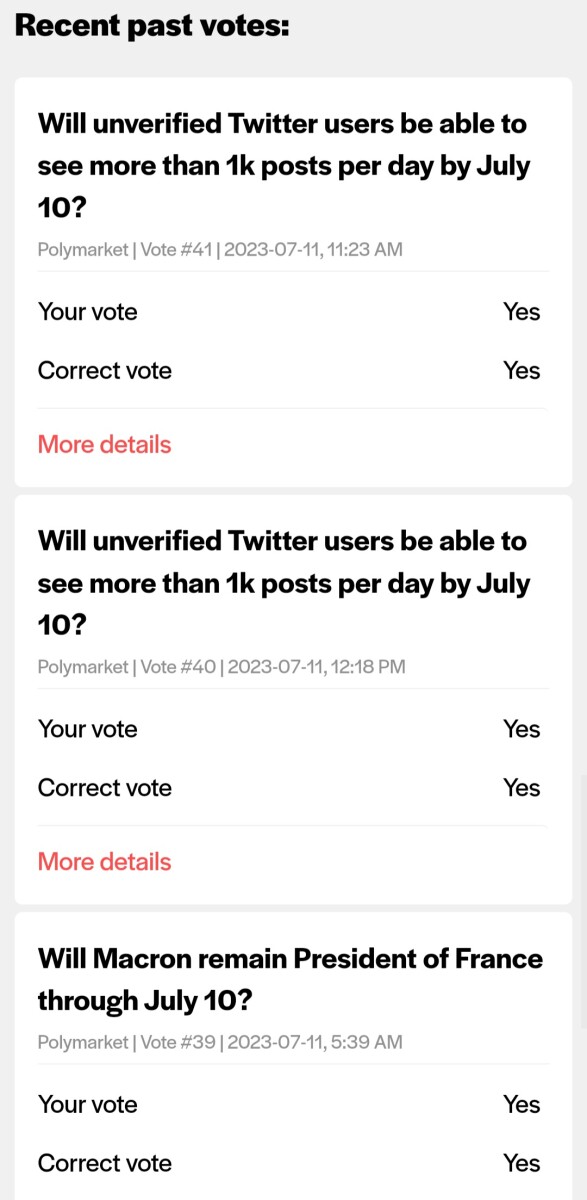Click Your vote Yes value in Vote #40 card
587x1200 pixels.
click(x=522, y=729)
